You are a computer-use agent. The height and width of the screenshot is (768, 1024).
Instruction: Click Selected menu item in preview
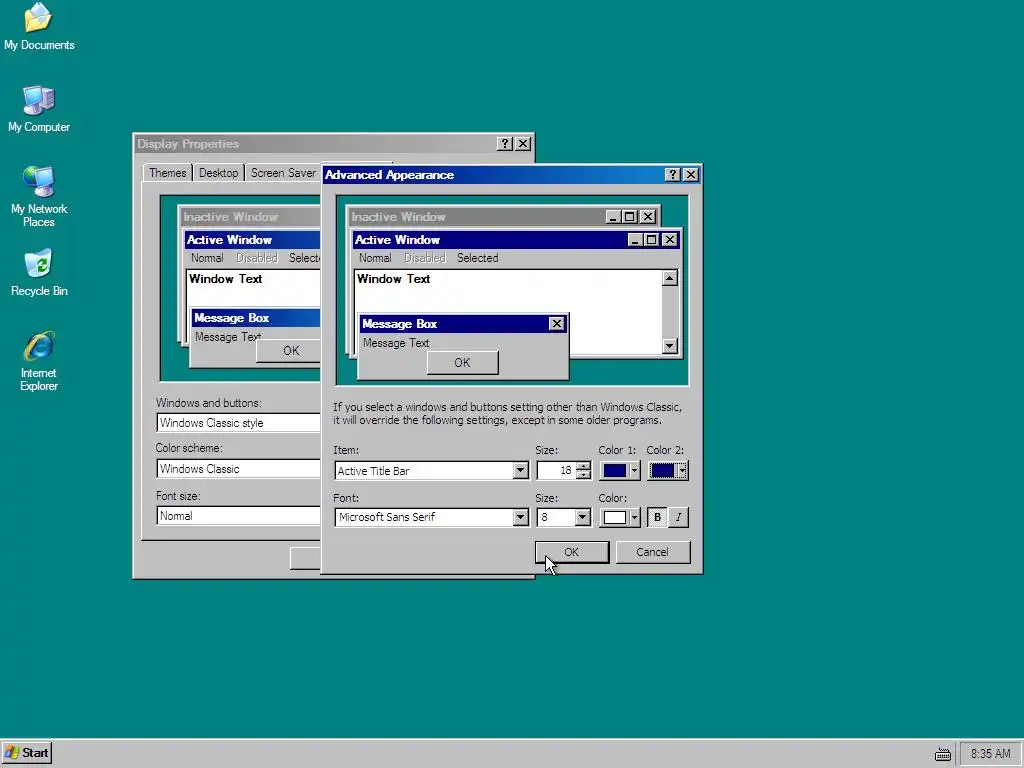point(477,258)
